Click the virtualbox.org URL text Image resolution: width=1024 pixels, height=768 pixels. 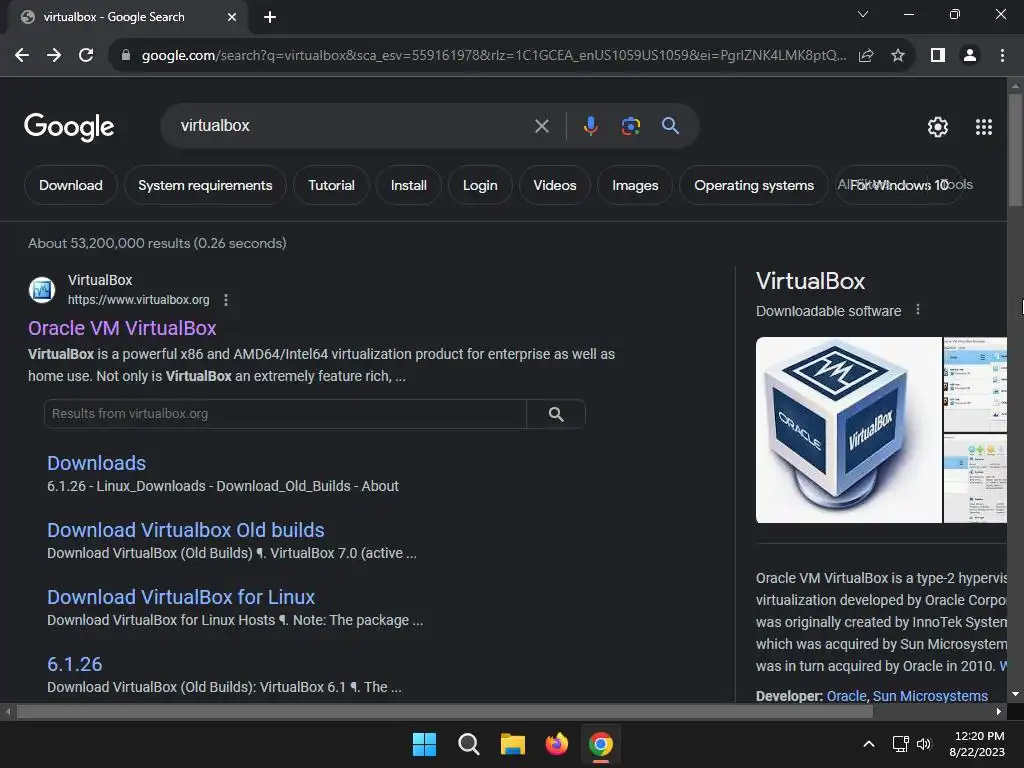(138, 300)
